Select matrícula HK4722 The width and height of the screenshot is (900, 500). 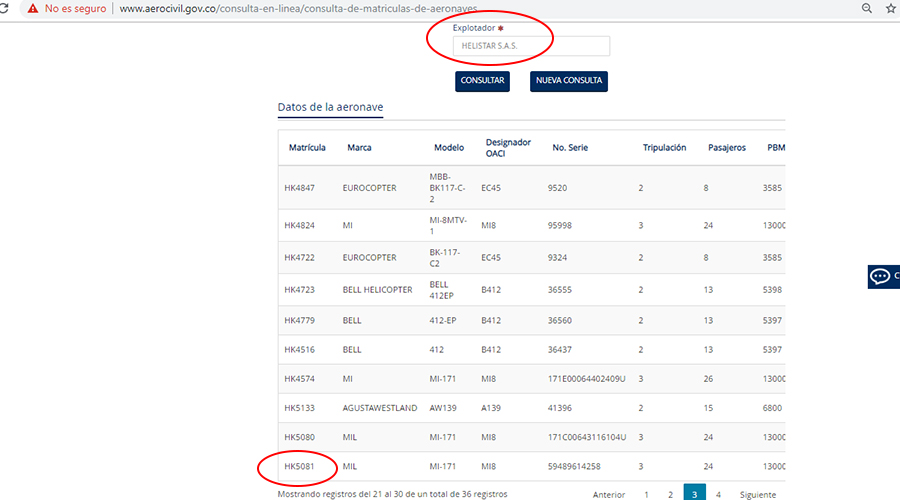(x=300, y=258)
